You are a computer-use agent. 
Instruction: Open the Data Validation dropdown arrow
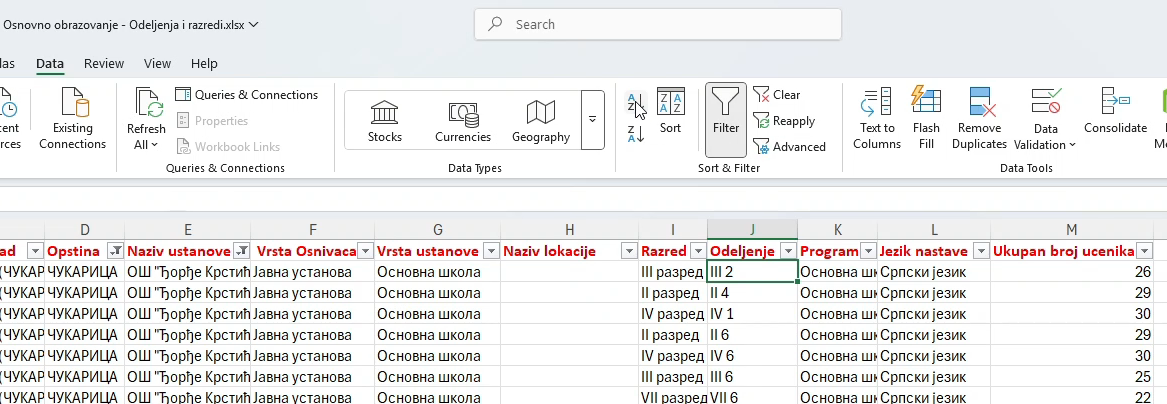[x=1072, y=144]
